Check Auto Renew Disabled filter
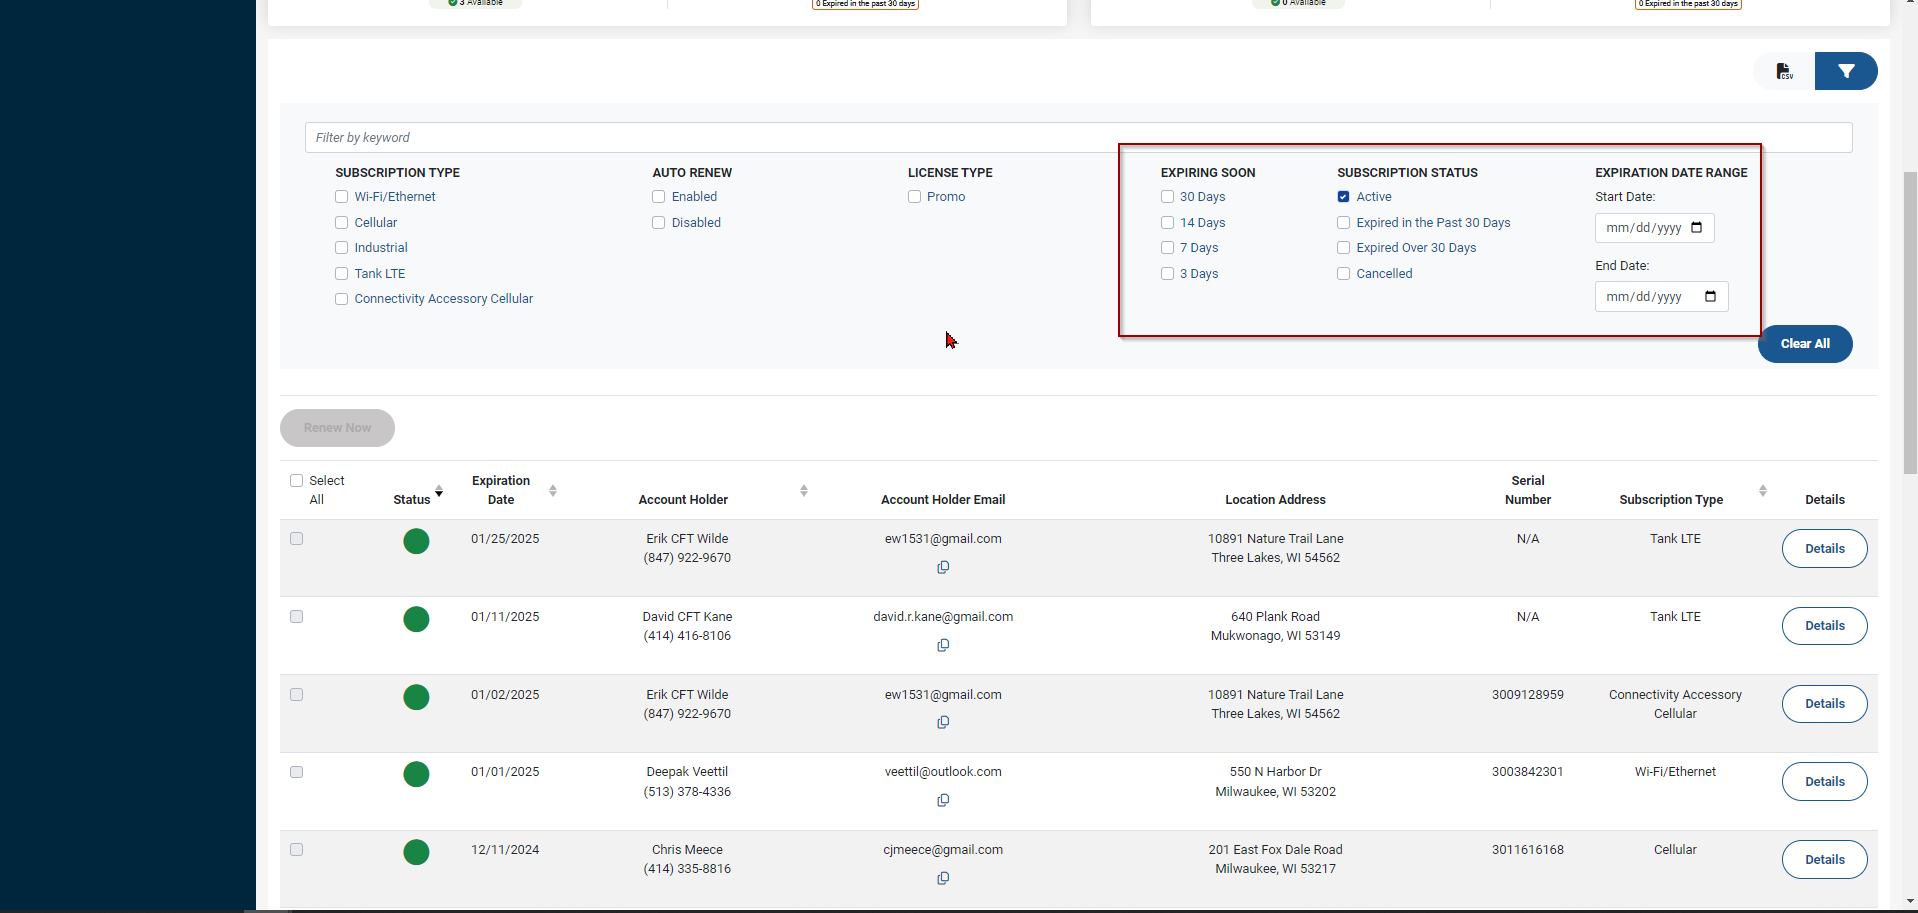The image size is (1918, 913). [659, 223]
